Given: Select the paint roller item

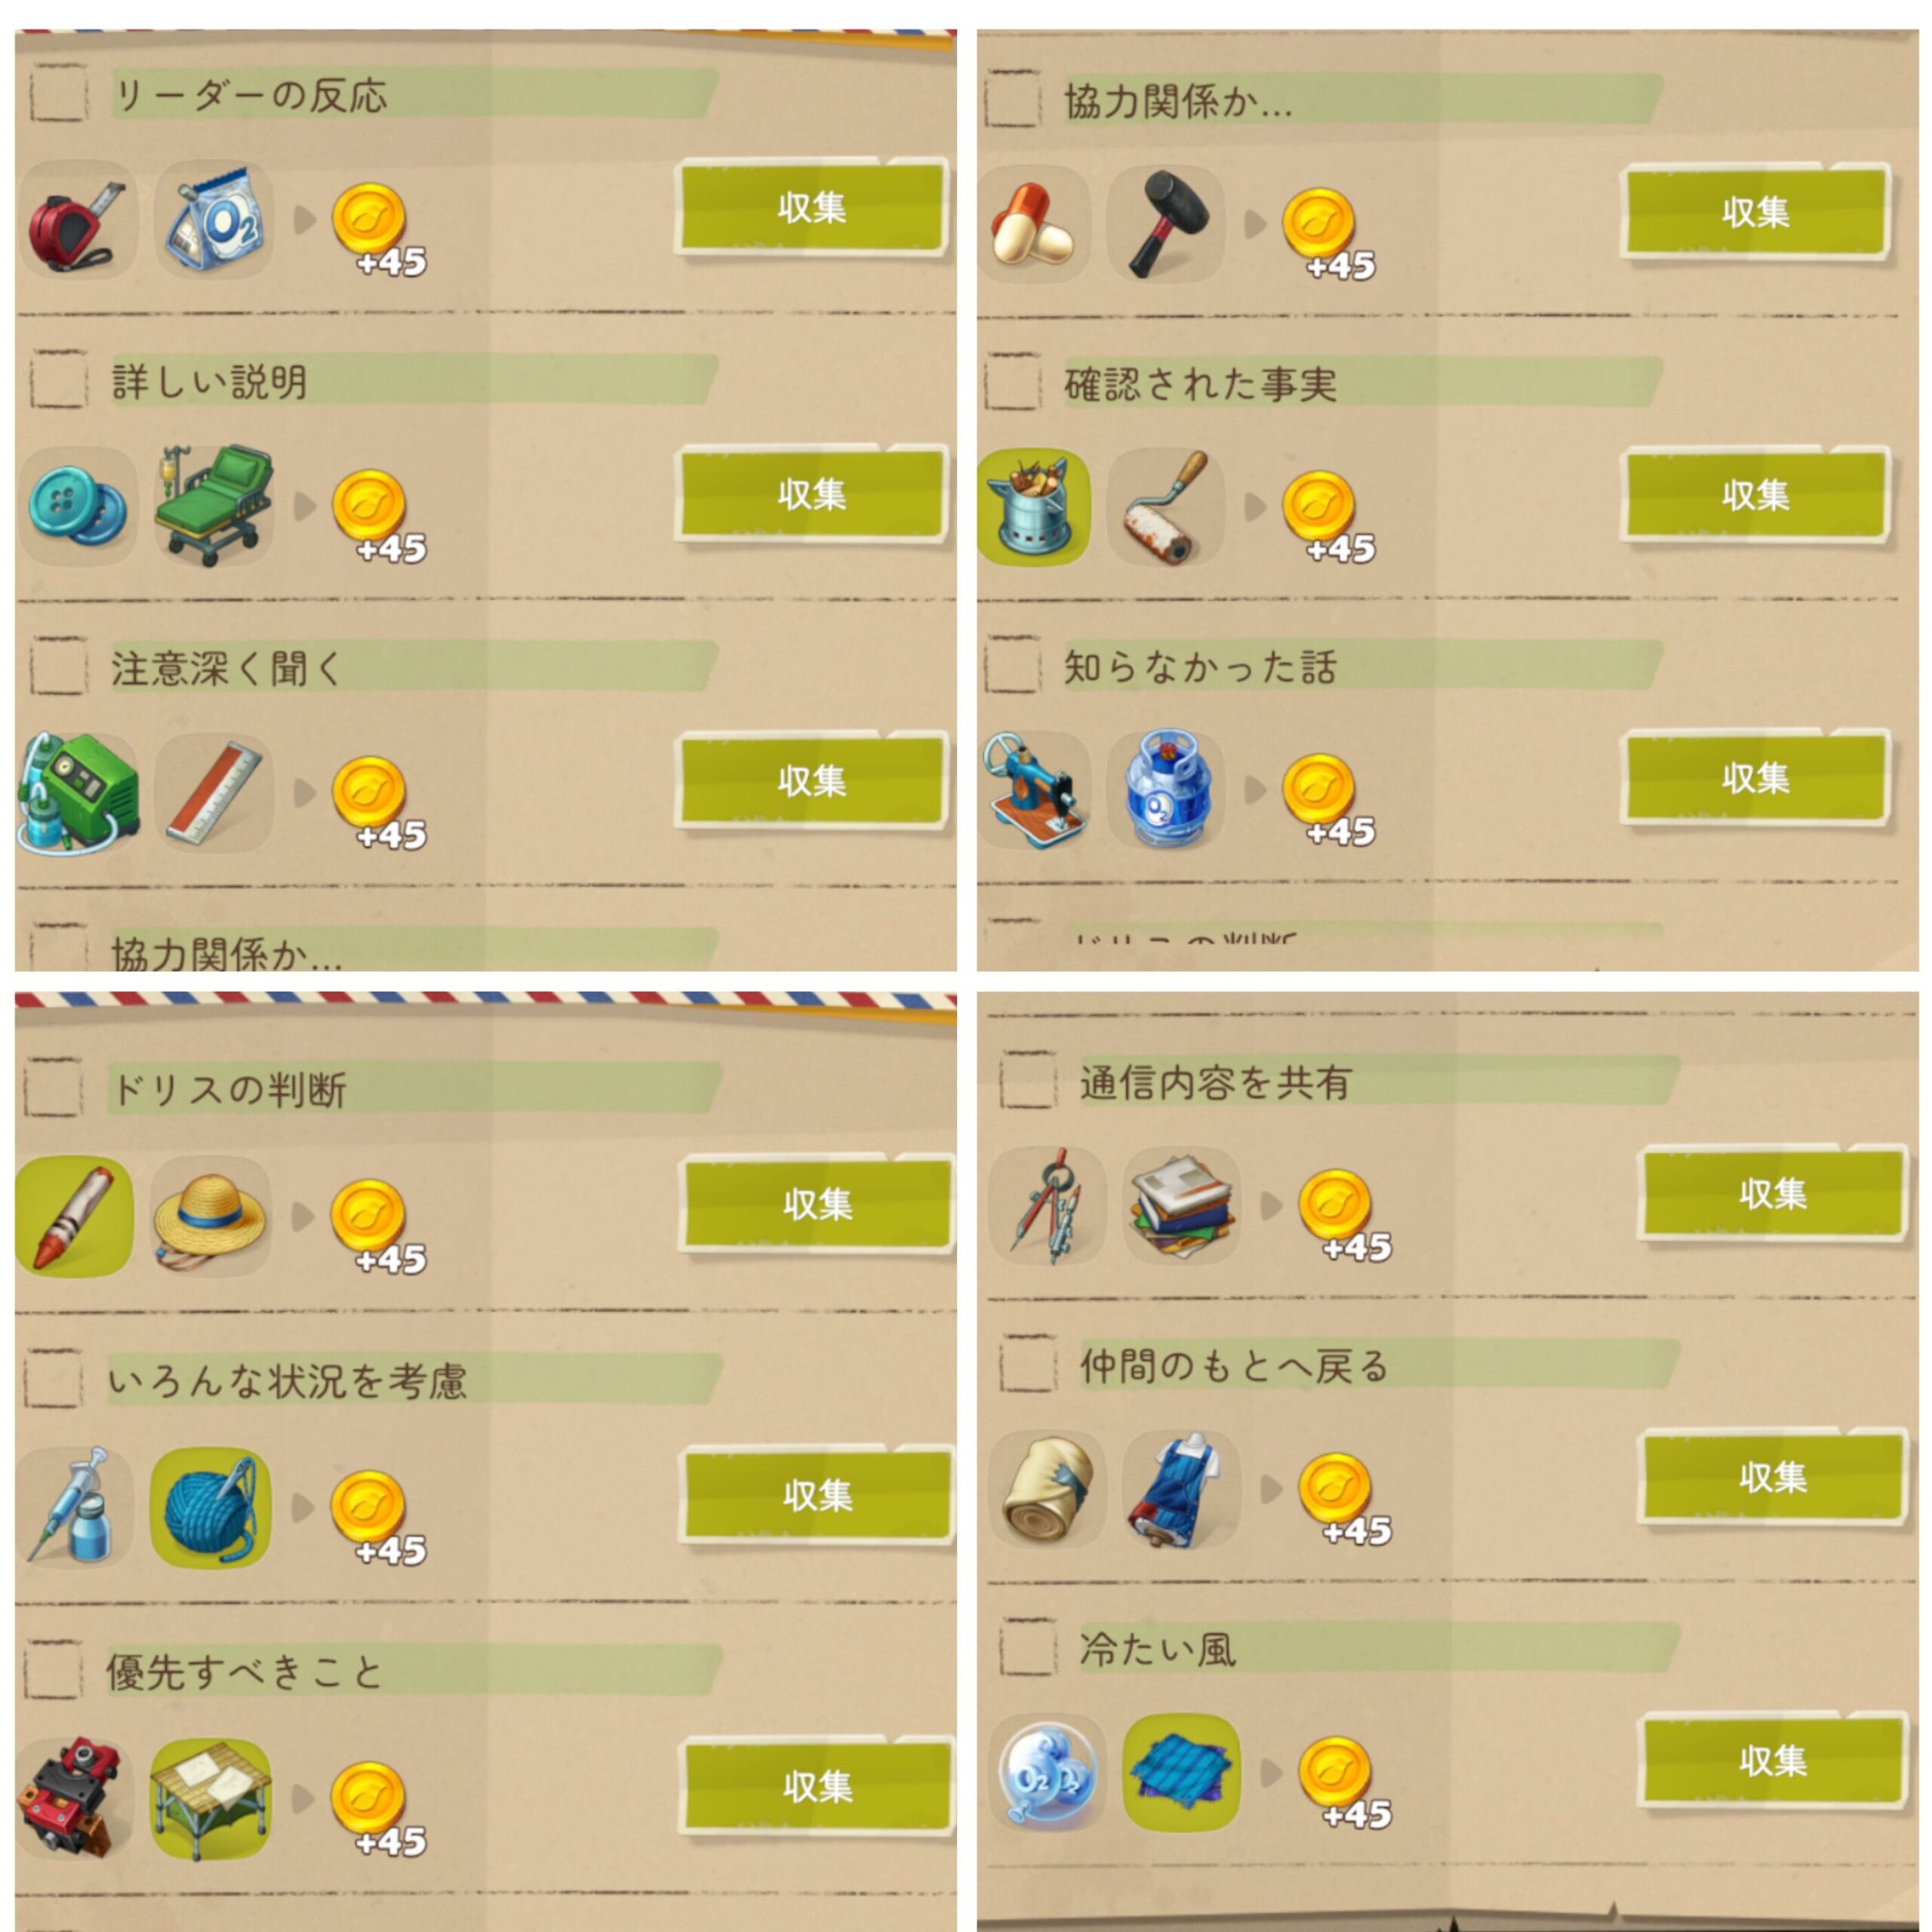Looking at the screenshot, I should pos(1167,507).
